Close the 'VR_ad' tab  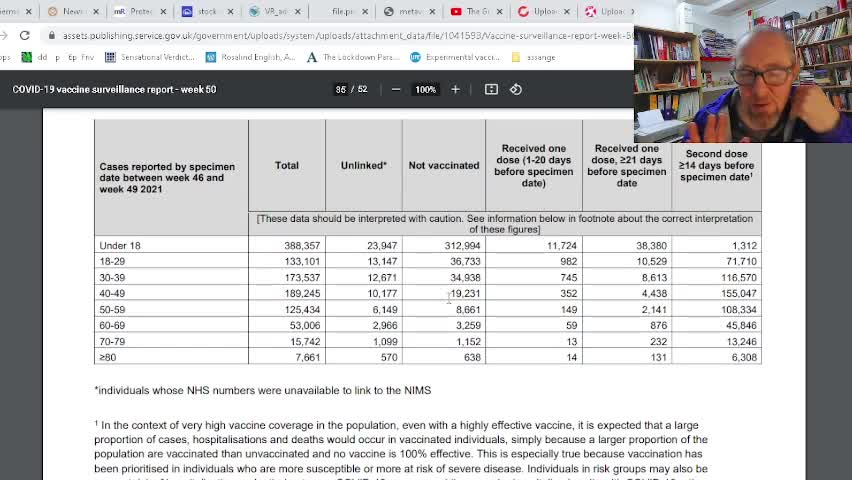point(298,11)
